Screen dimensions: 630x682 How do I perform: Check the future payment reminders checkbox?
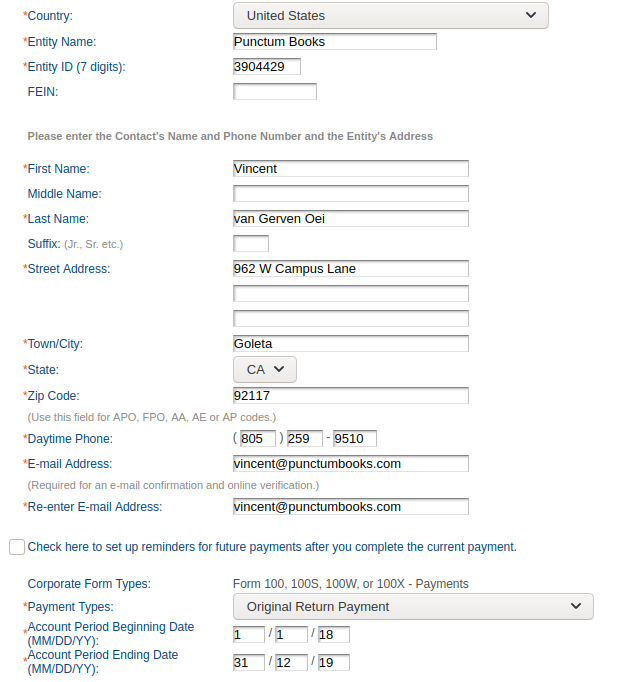17,547
